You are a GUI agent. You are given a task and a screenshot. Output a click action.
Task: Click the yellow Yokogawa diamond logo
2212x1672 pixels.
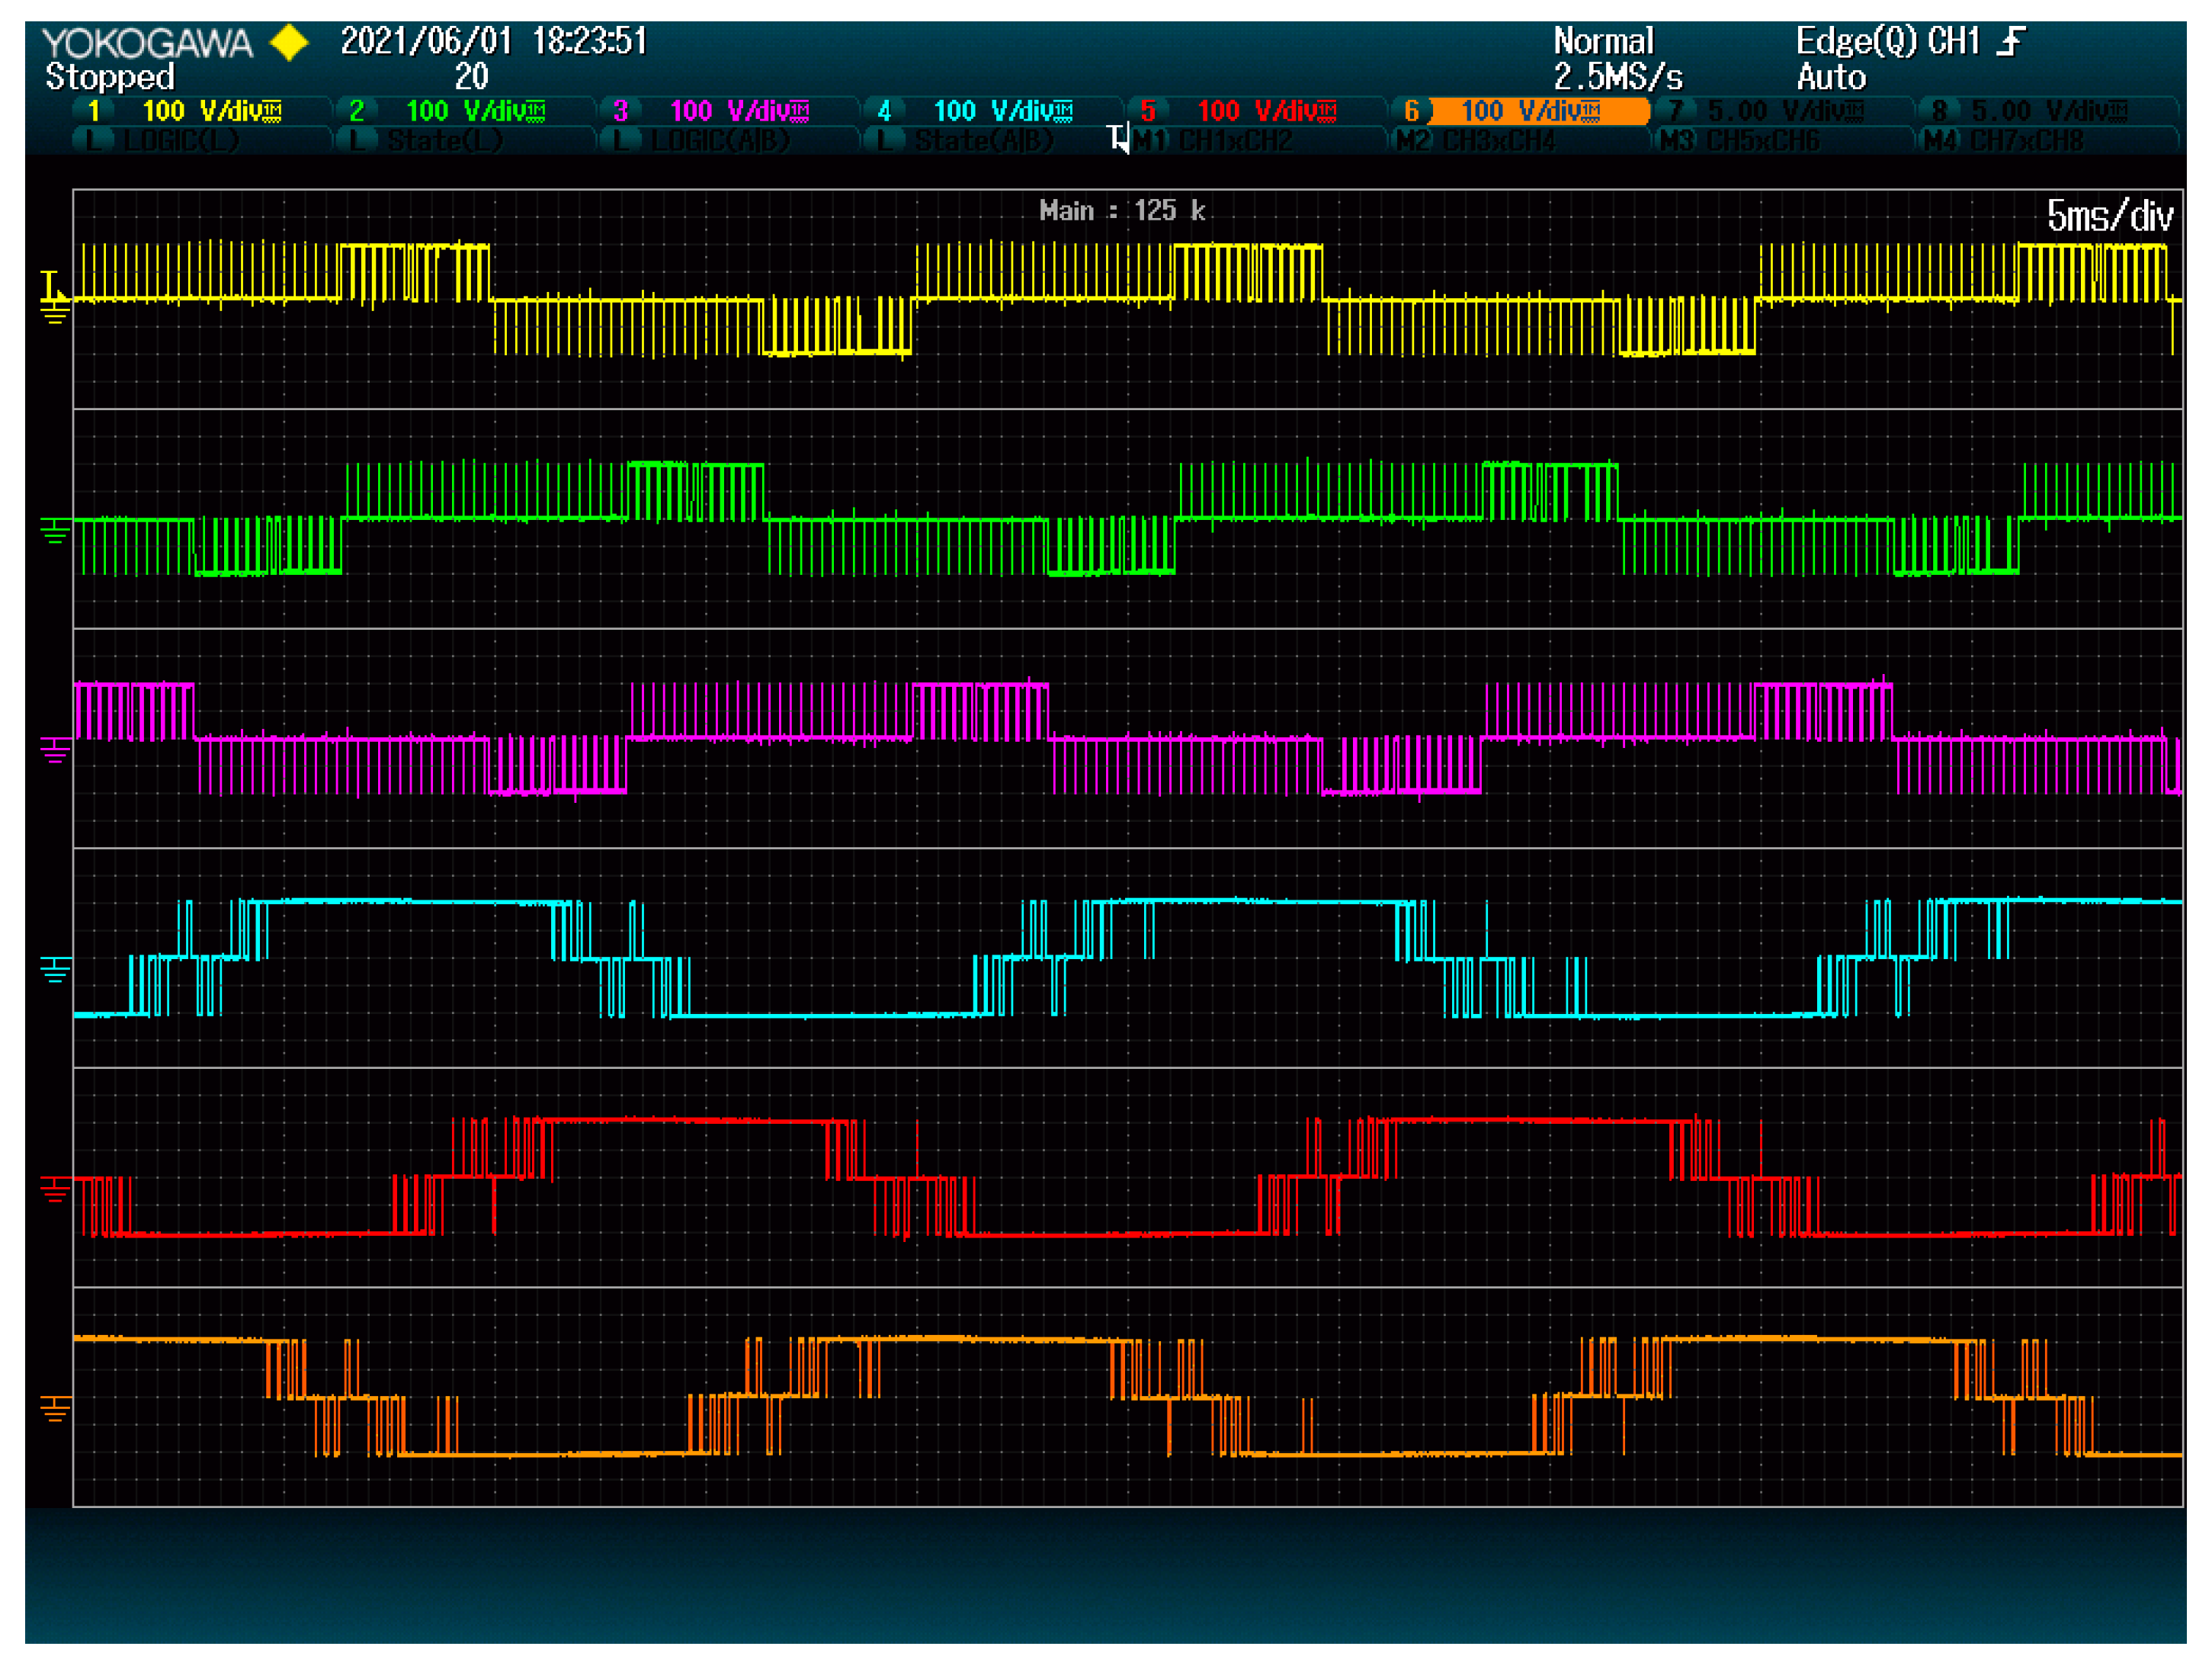click(290, 43)
